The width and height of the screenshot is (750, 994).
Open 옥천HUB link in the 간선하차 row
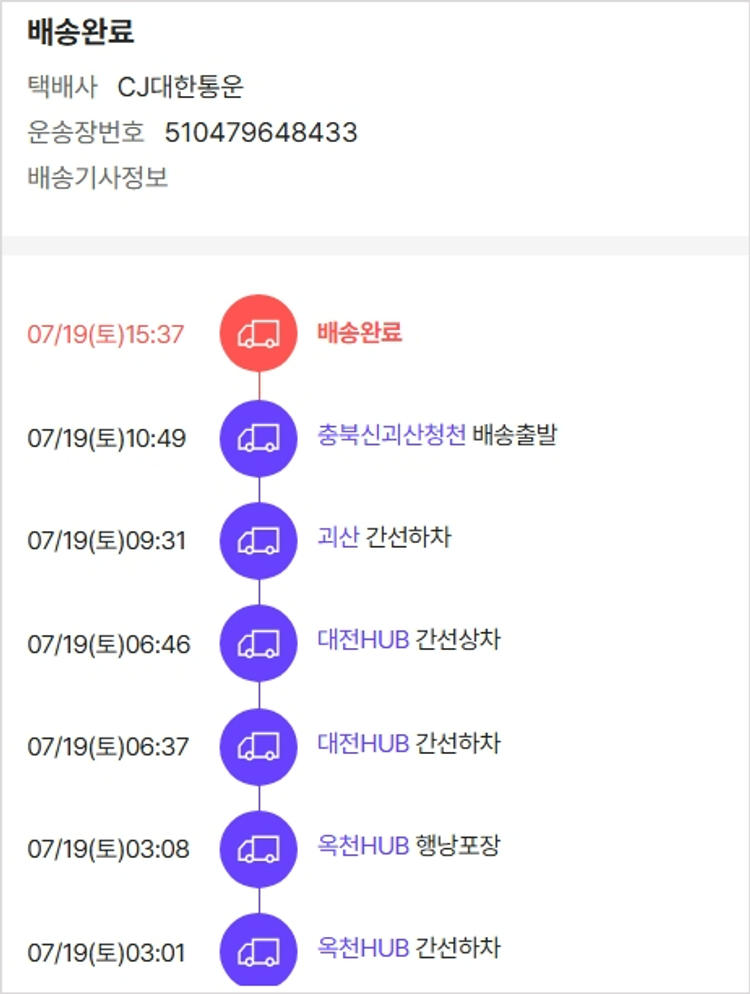click(x=363, y=947)
